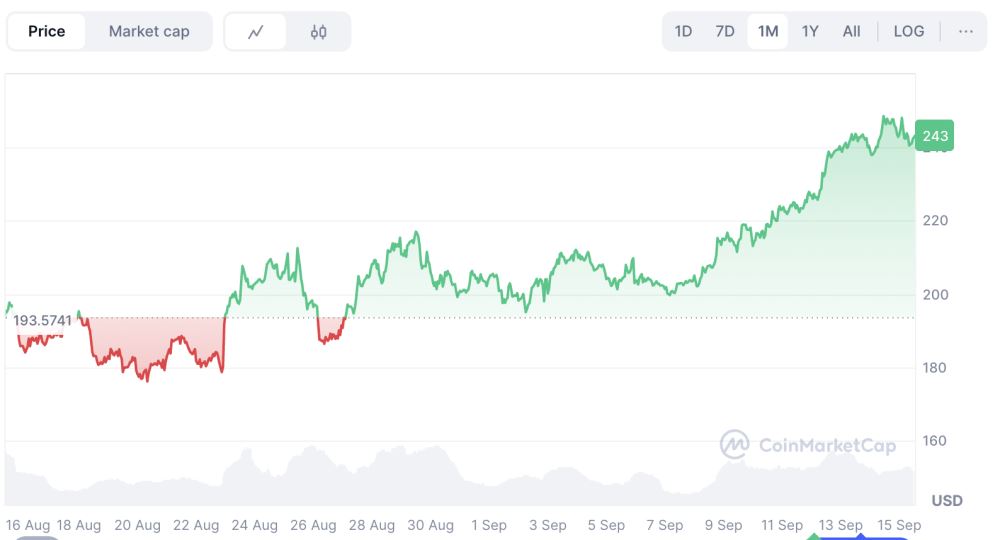Switch to candlestick chart view
Image resolution: width=1000 pixels, height=540 pixels.
click(318, 32)
